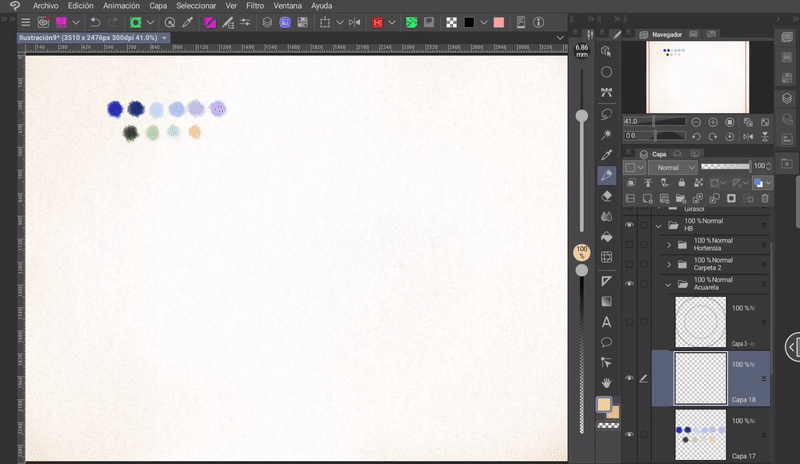Click the main foreground color swatch
This screenshot has width=800, height=464.
pyautogui.click(x=604, y=404)
